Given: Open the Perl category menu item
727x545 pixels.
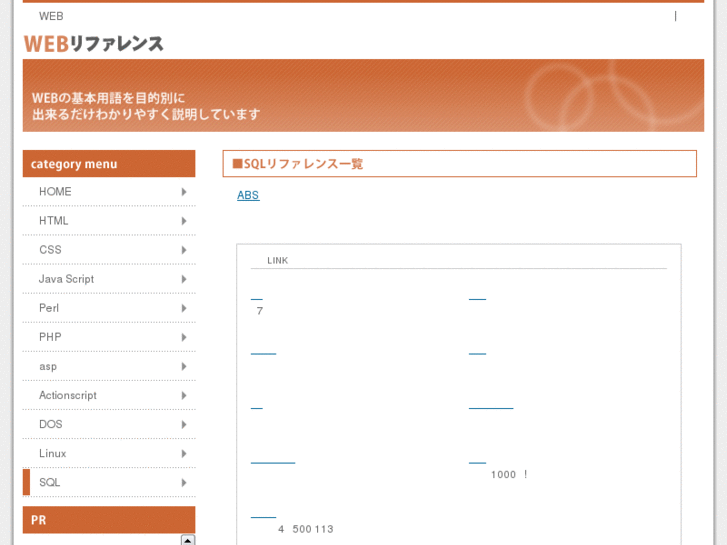Looking at the screenshot, I should coord(109,308).
